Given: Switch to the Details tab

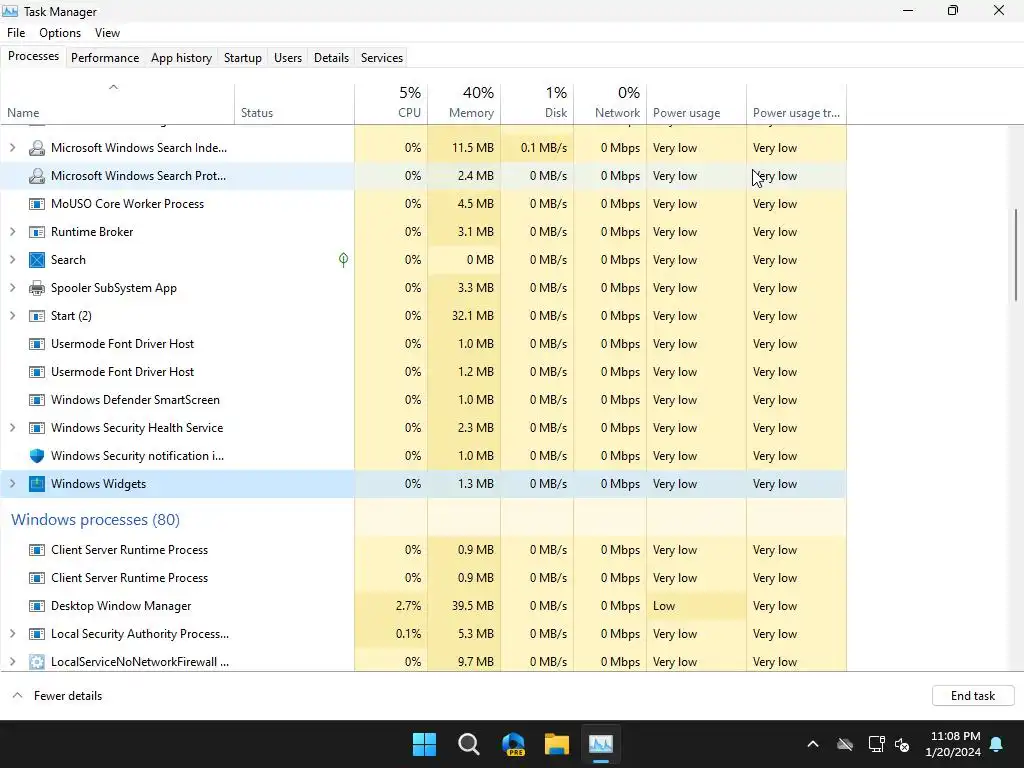Looking at the screenshot, I should click(x=331, y=57).
